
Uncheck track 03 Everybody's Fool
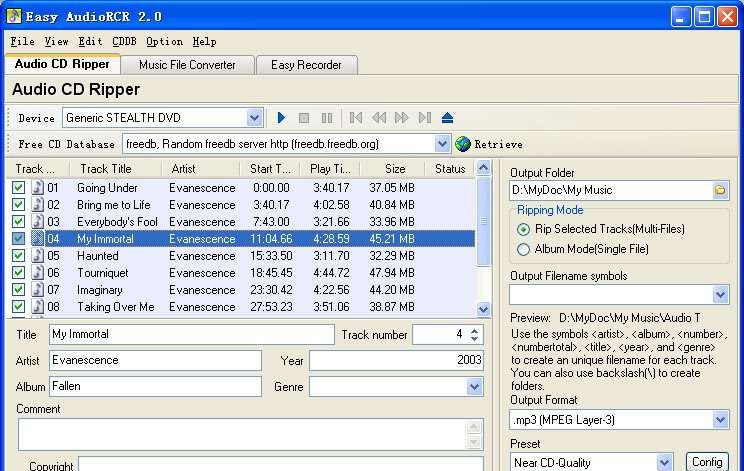[19, 222]
